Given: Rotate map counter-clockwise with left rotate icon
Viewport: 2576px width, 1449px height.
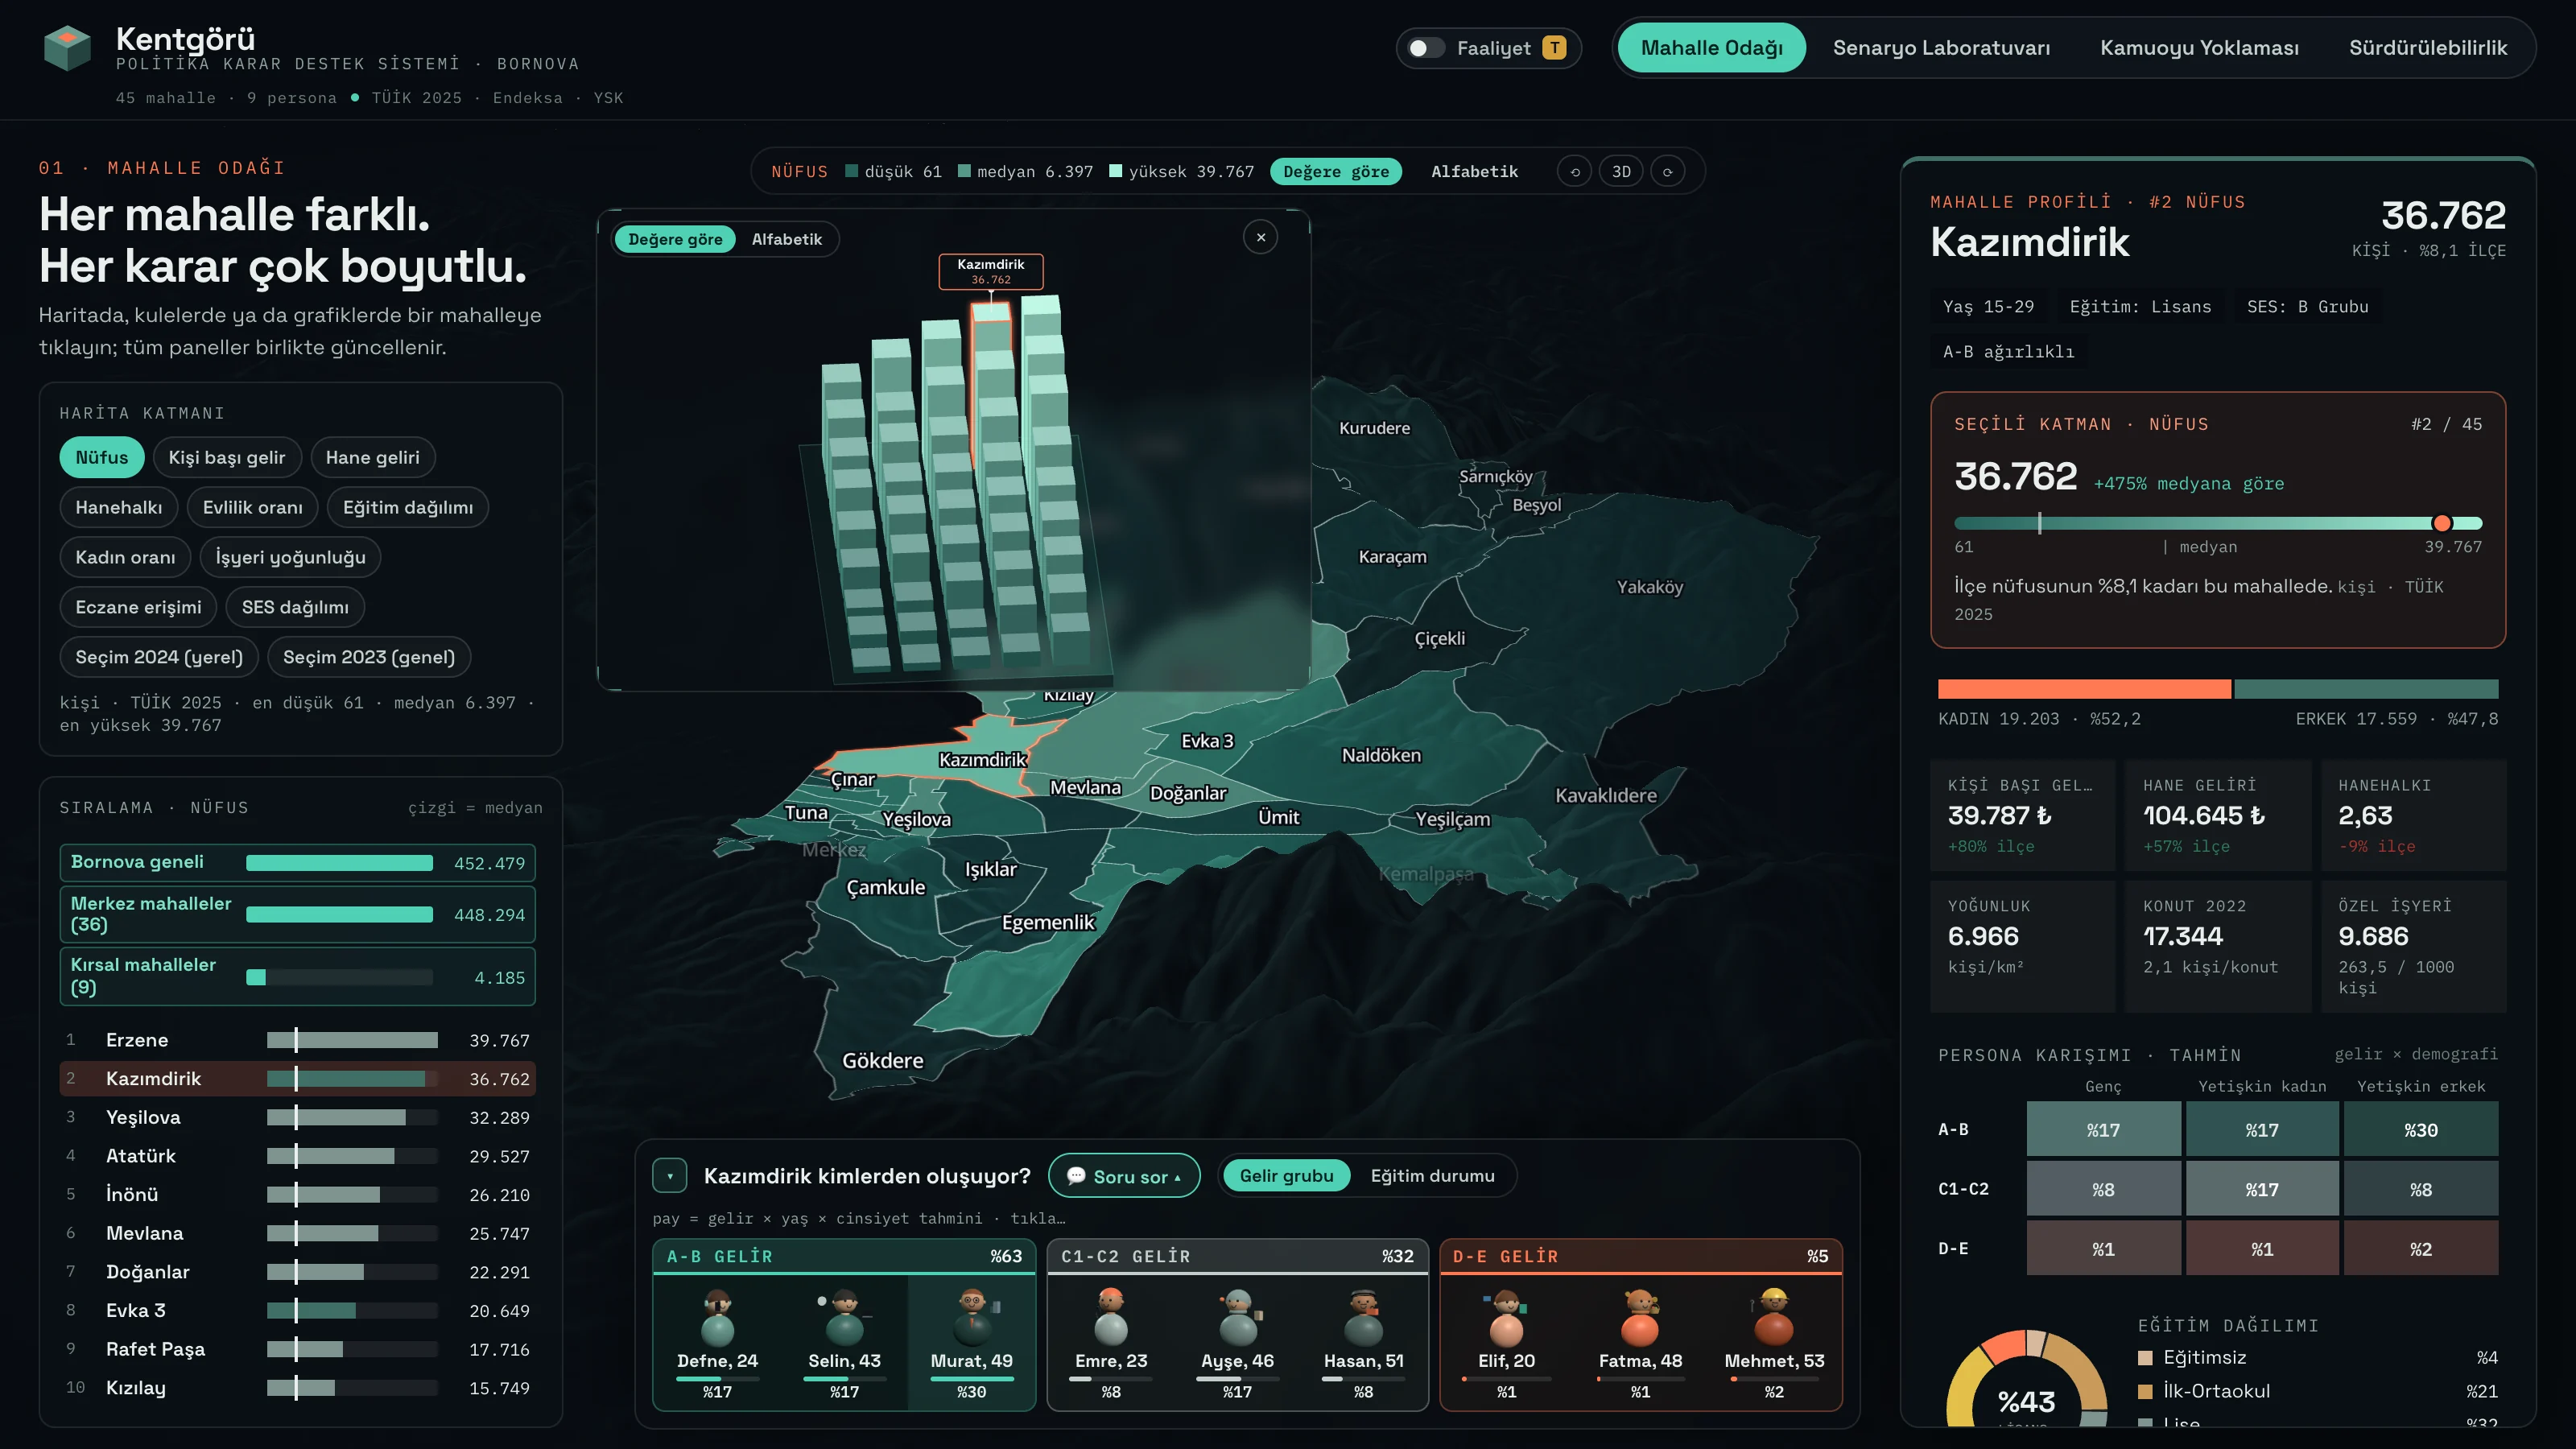Looking at the screenshot, I should pos(1575,172).
